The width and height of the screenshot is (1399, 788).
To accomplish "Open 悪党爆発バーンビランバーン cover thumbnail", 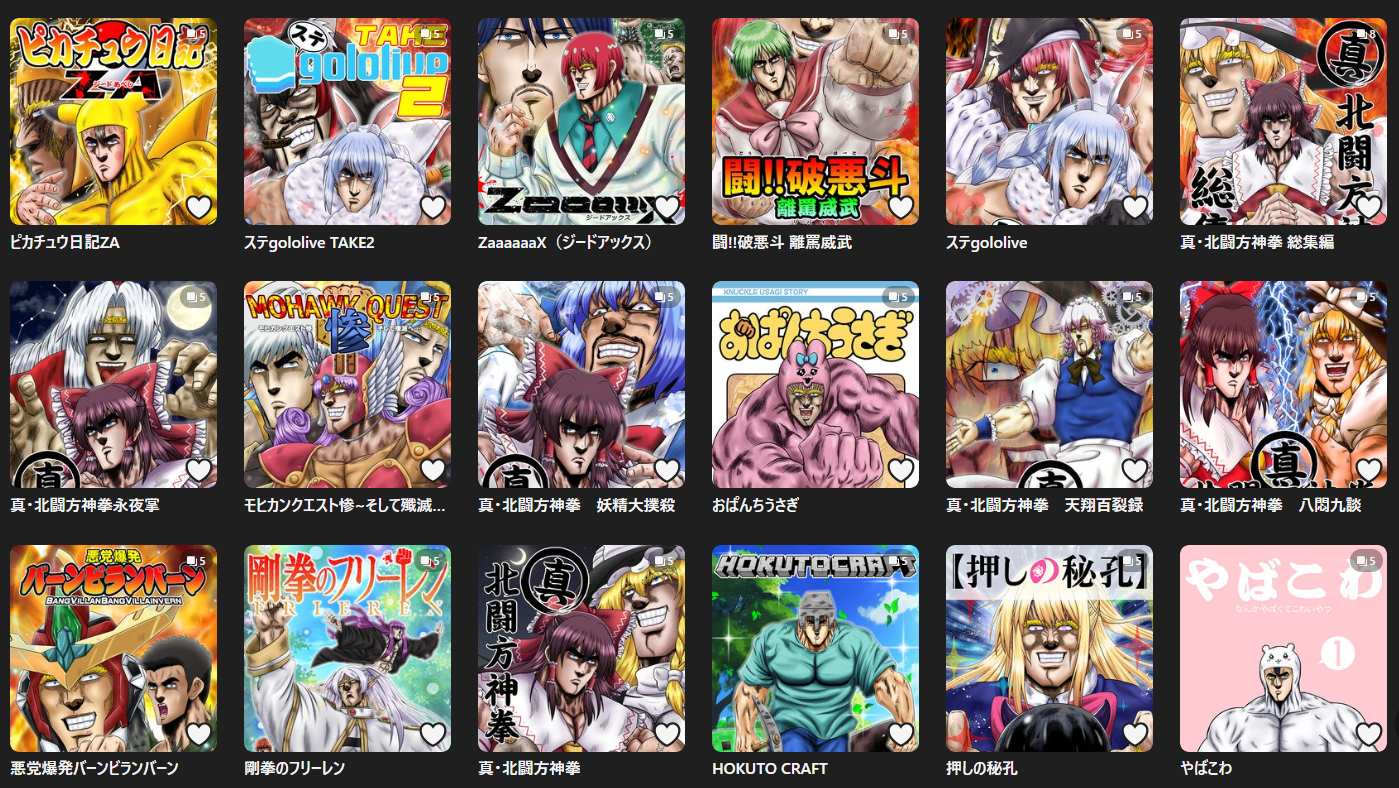I will tap(113, 648).
